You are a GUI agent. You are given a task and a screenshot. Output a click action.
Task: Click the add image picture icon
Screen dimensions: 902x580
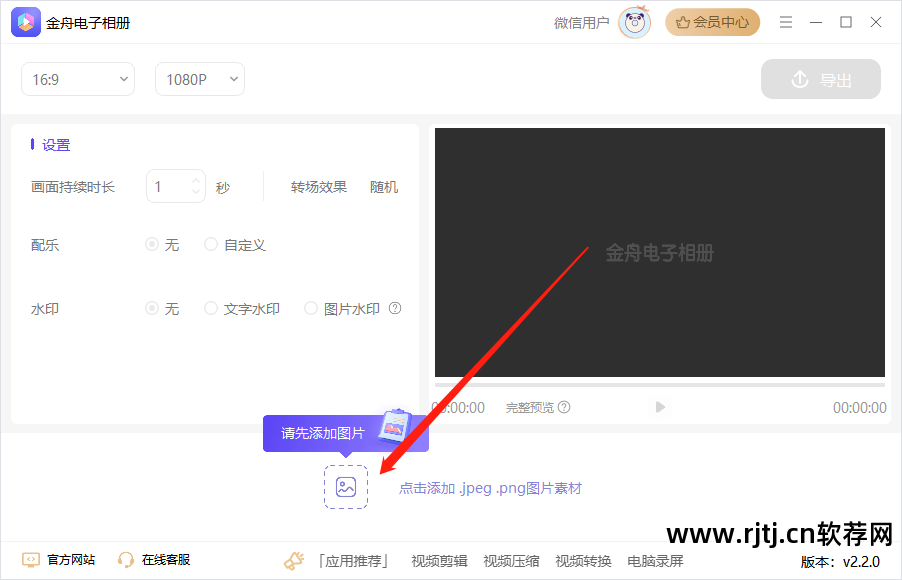pyautogui.click(x=345, y=487)
